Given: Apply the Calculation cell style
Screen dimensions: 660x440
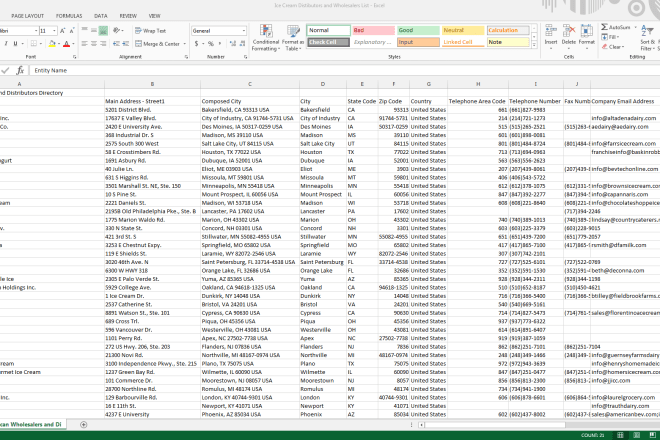Looking at the screenshot, I should pos(508,30).
